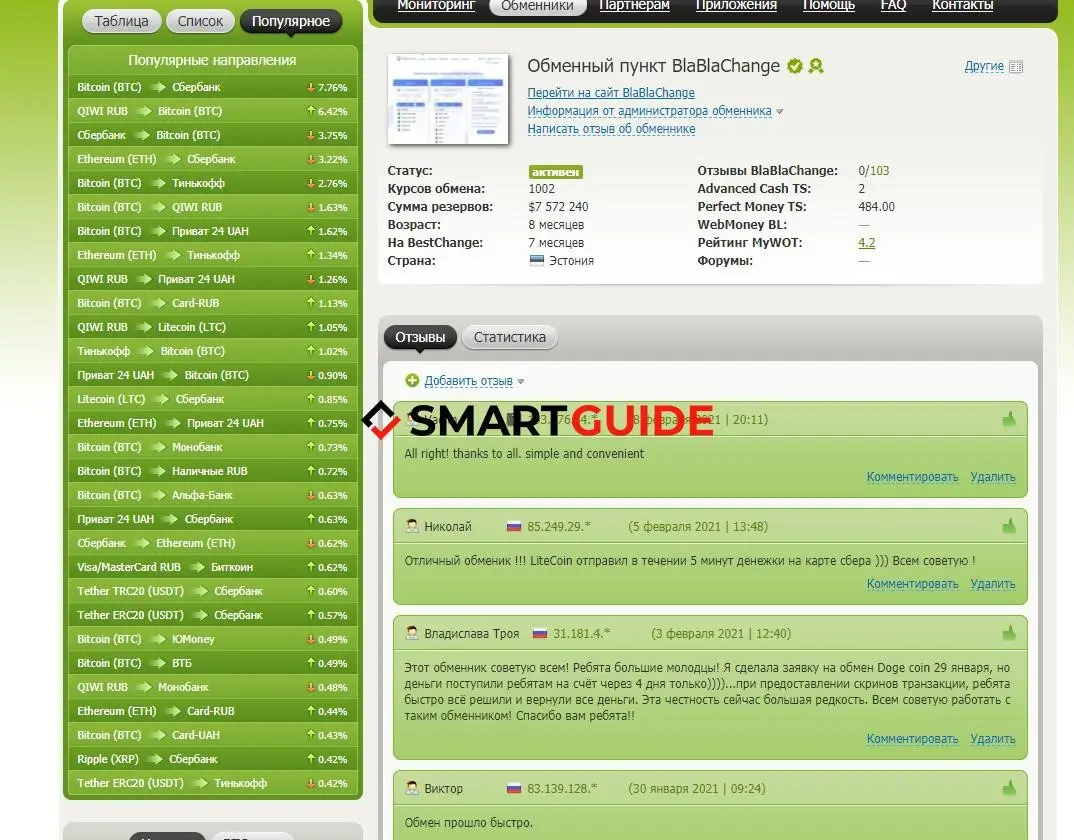This screenshot has width=1074, height=840.
Task: Click the user avatar icon next to Виктор
Action: click(412, 788)
